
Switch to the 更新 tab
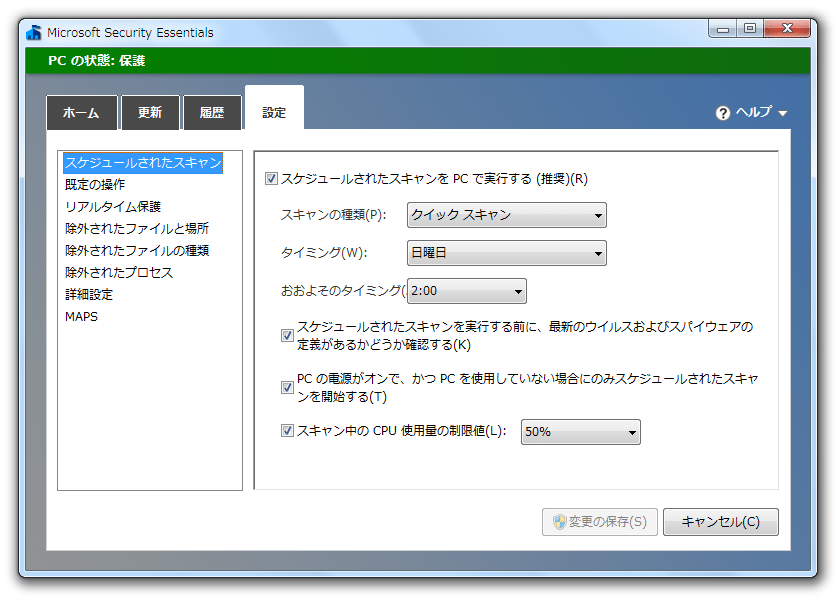(150, 112)
